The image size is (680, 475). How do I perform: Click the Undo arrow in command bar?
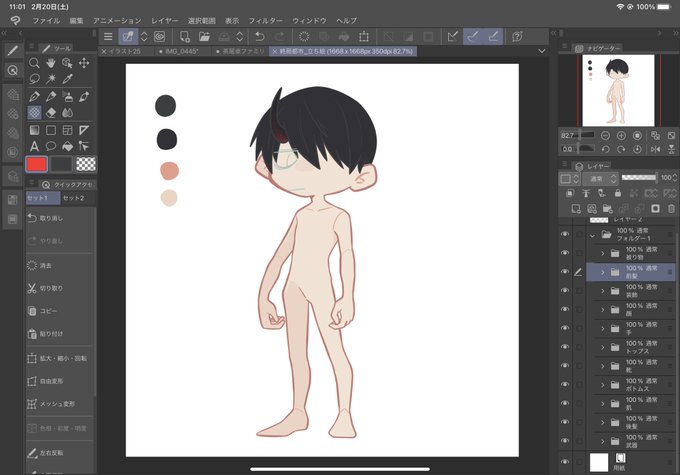260,37
